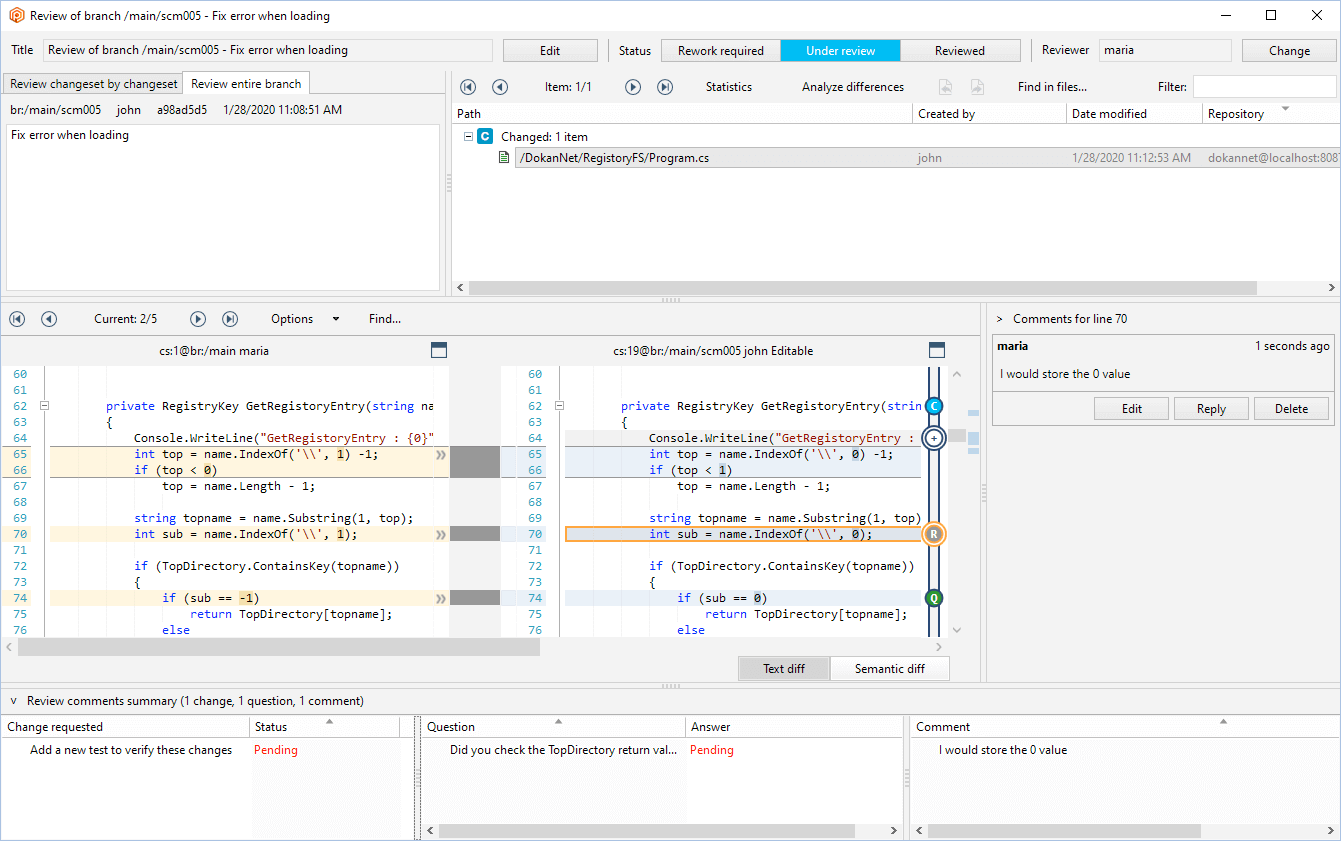
Task: Open Review entire branch tab
Action: [246, 84]
